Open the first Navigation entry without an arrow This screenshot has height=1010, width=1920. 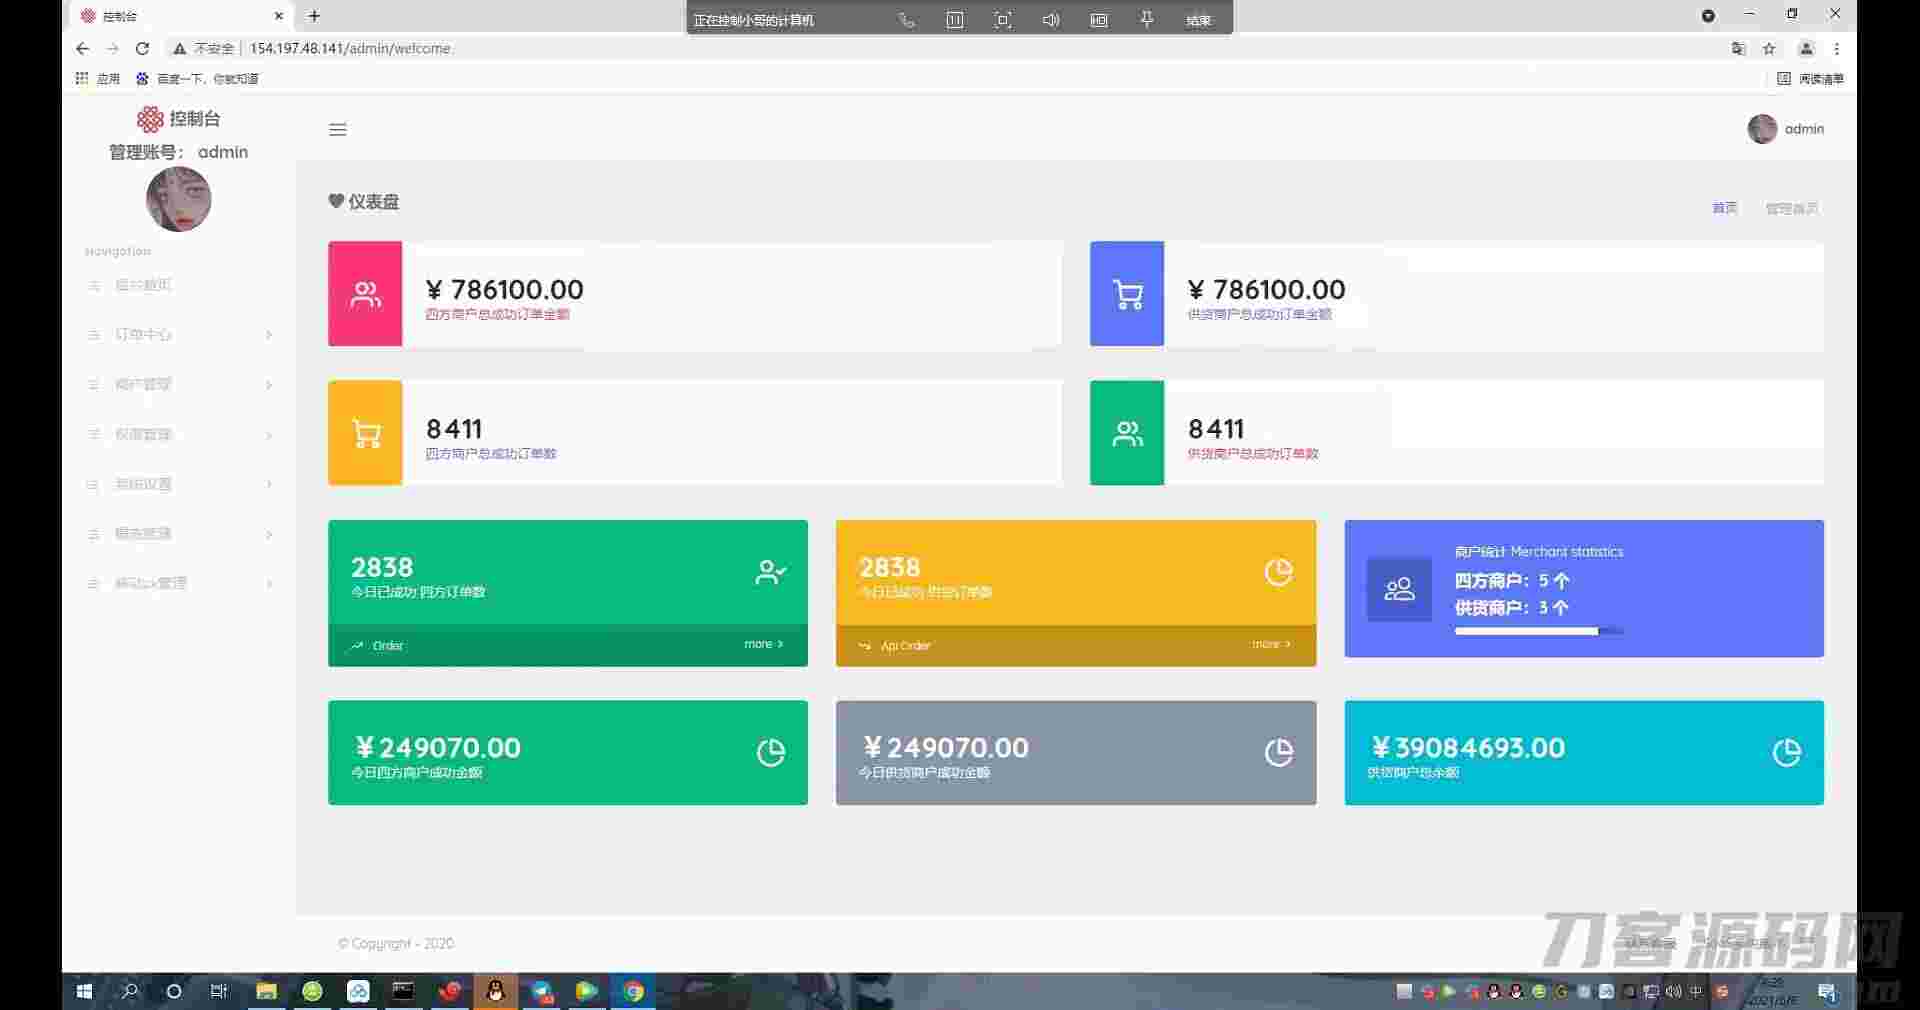(x=180, y=285)
